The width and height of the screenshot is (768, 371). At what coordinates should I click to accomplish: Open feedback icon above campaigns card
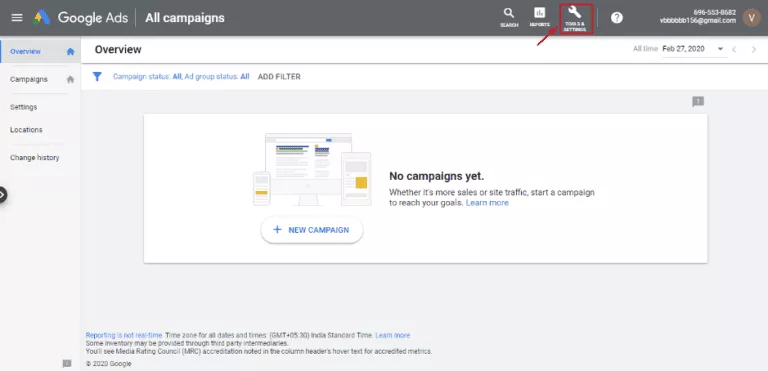(x=698, y=101)
